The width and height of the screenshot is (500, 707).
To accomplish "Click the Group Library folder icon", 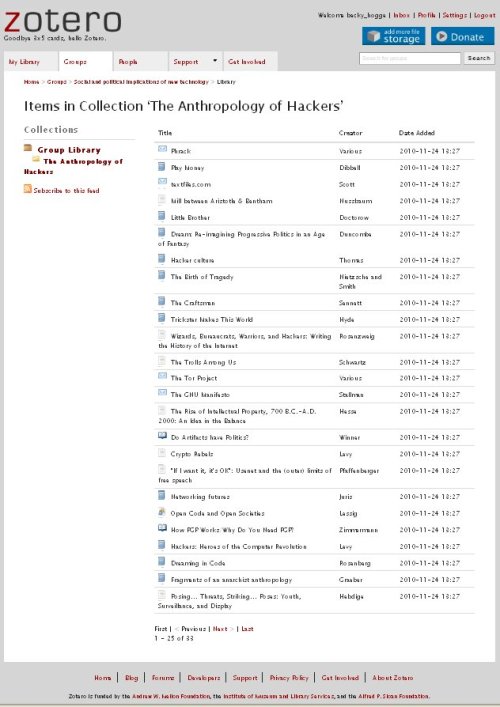I will click(x=28, y=148).
